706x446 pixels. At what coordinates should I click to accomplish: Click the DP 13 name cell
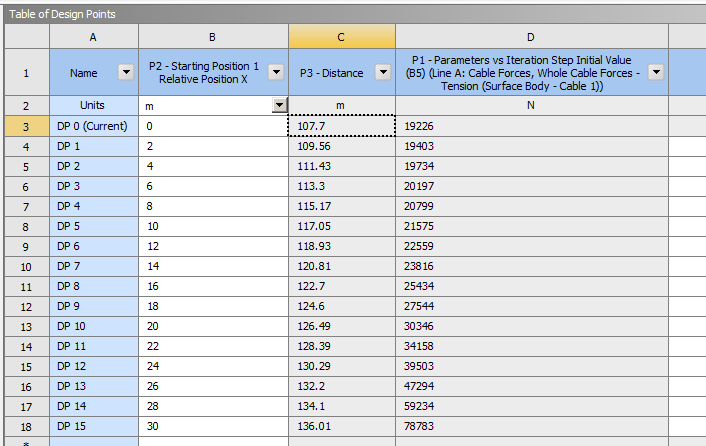point(94,387)
